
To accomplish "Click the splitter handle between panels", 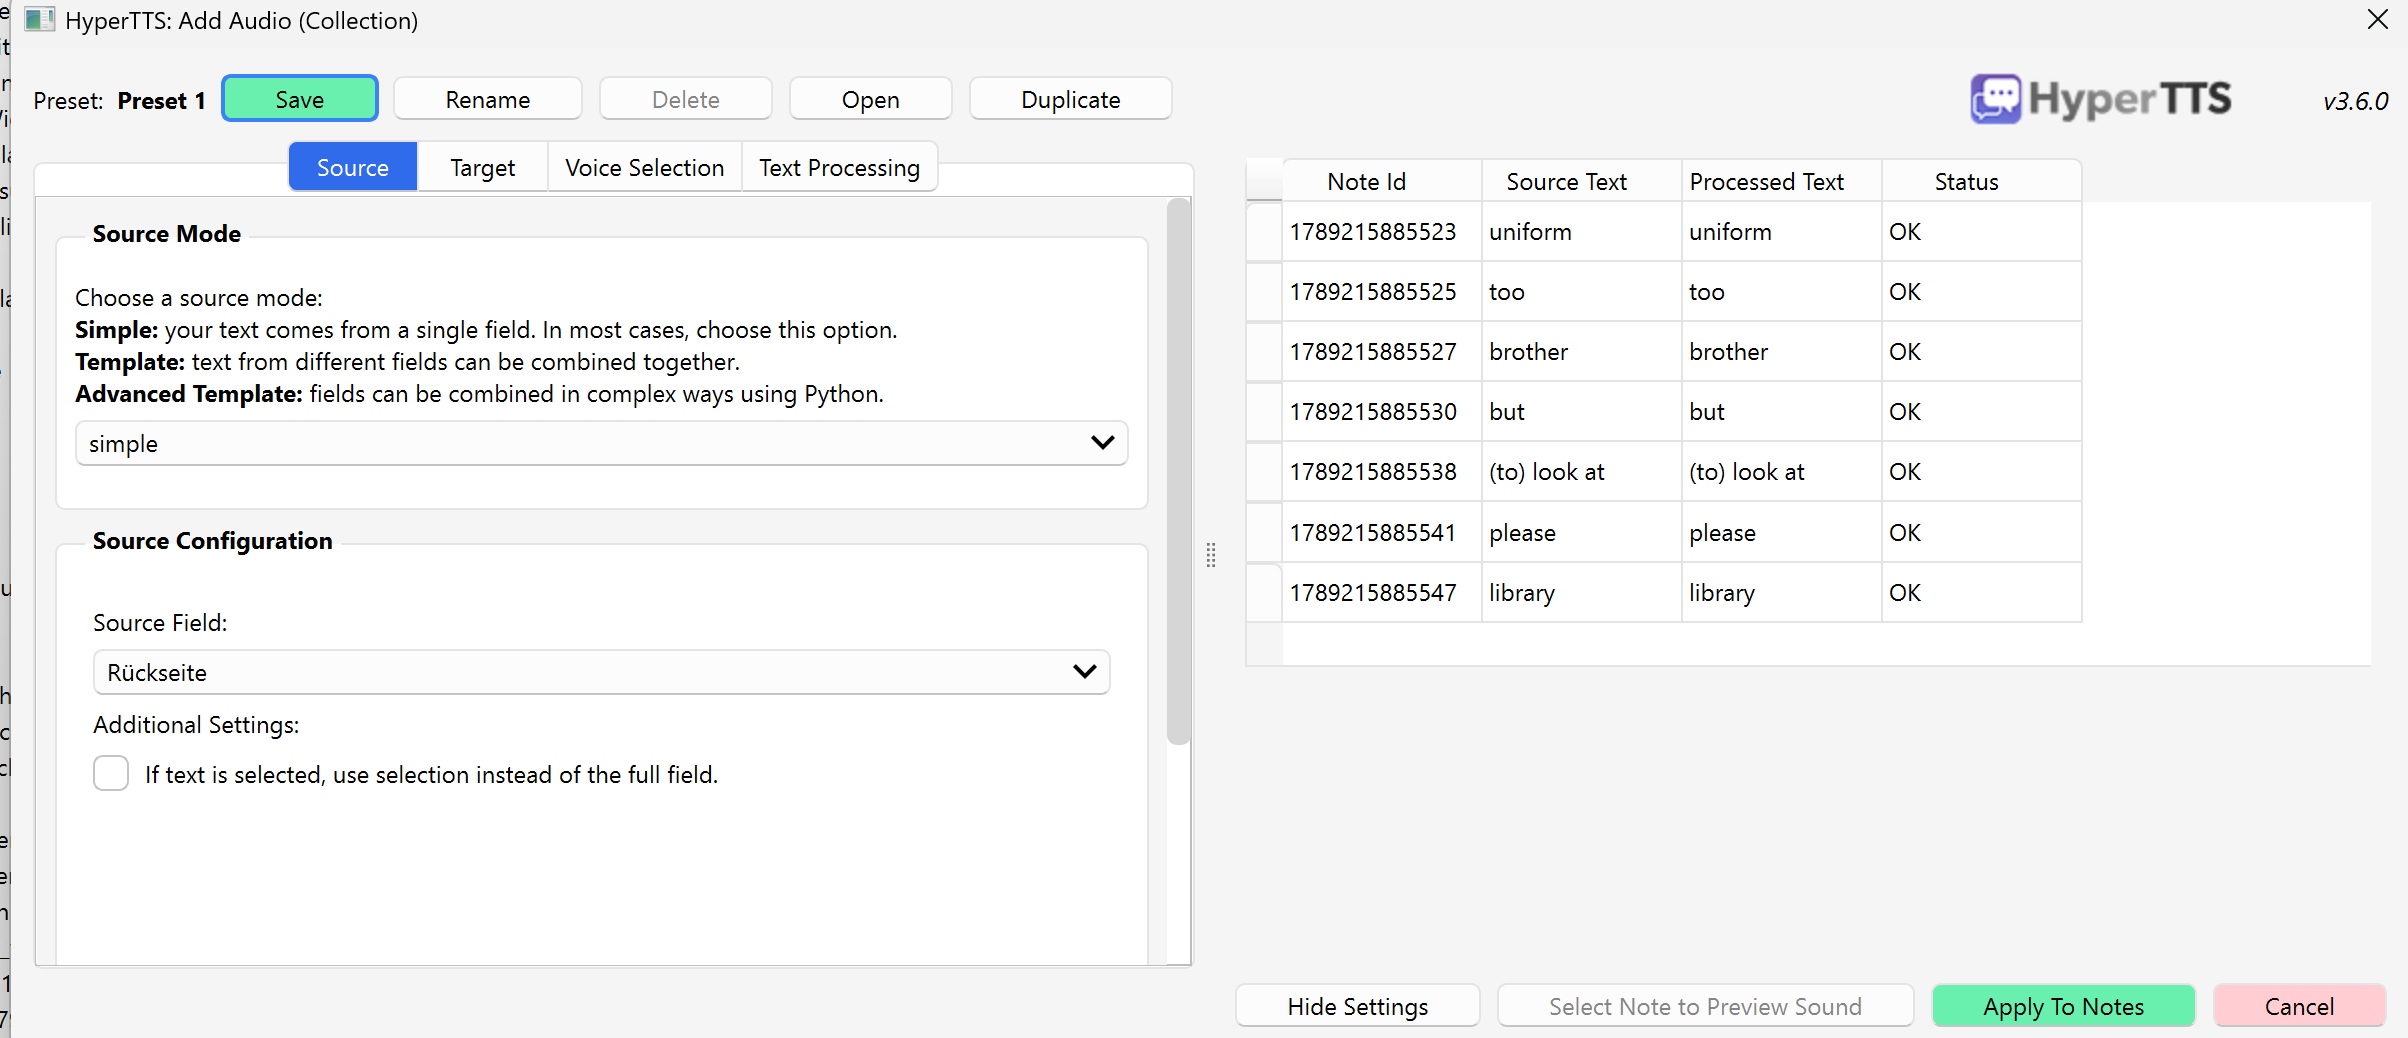I will [1211, 555].
